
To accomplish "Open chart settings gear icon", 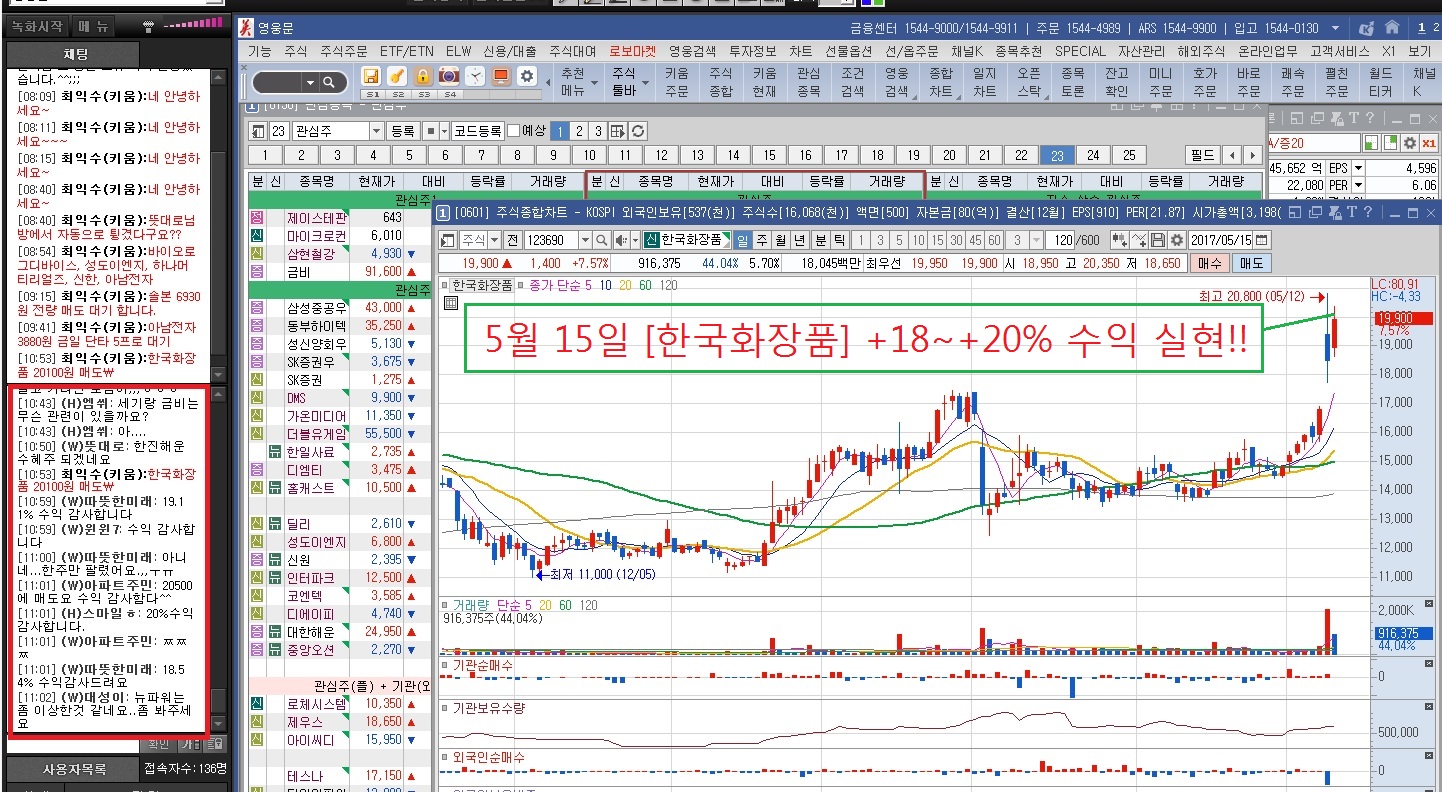I will [1177, 240].
